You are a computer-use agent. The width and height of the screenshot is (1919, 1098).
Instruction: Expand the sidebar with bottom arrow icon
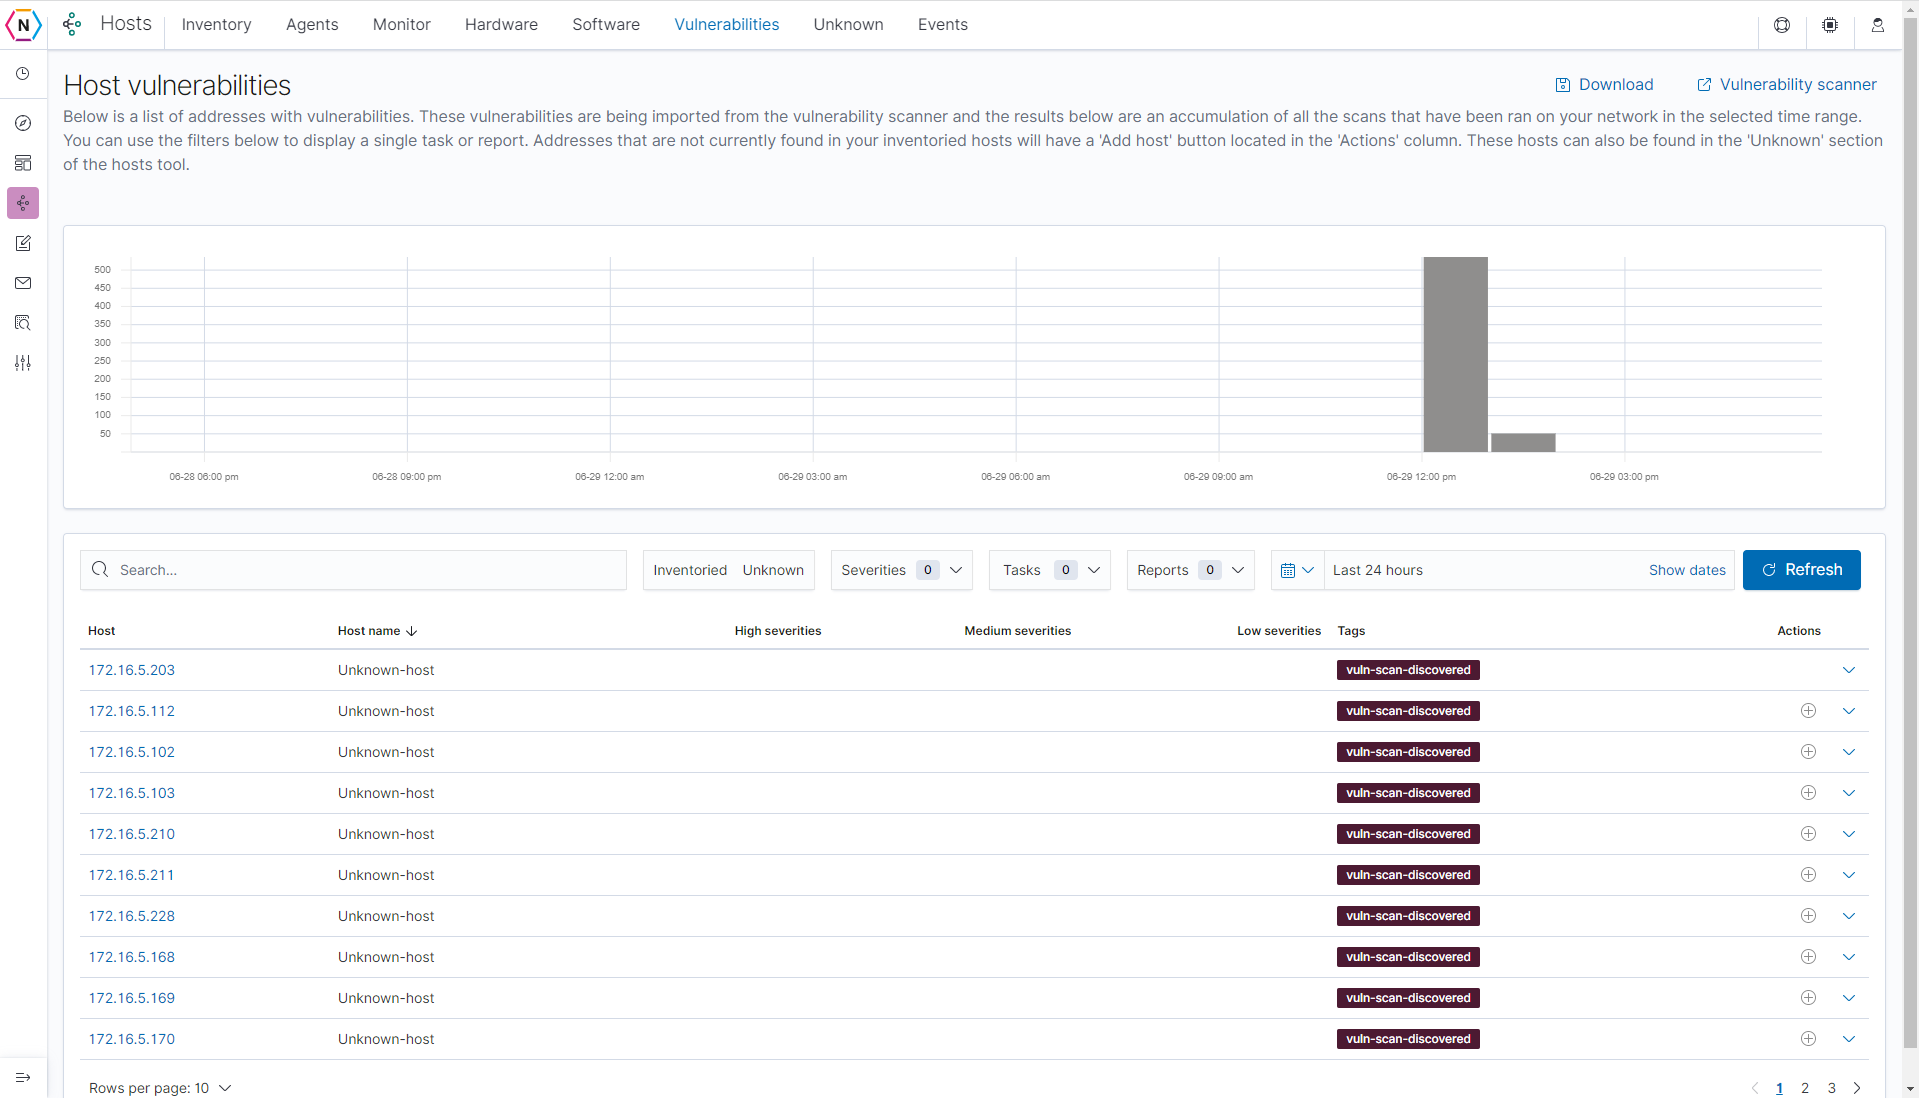coord(23,1077)
